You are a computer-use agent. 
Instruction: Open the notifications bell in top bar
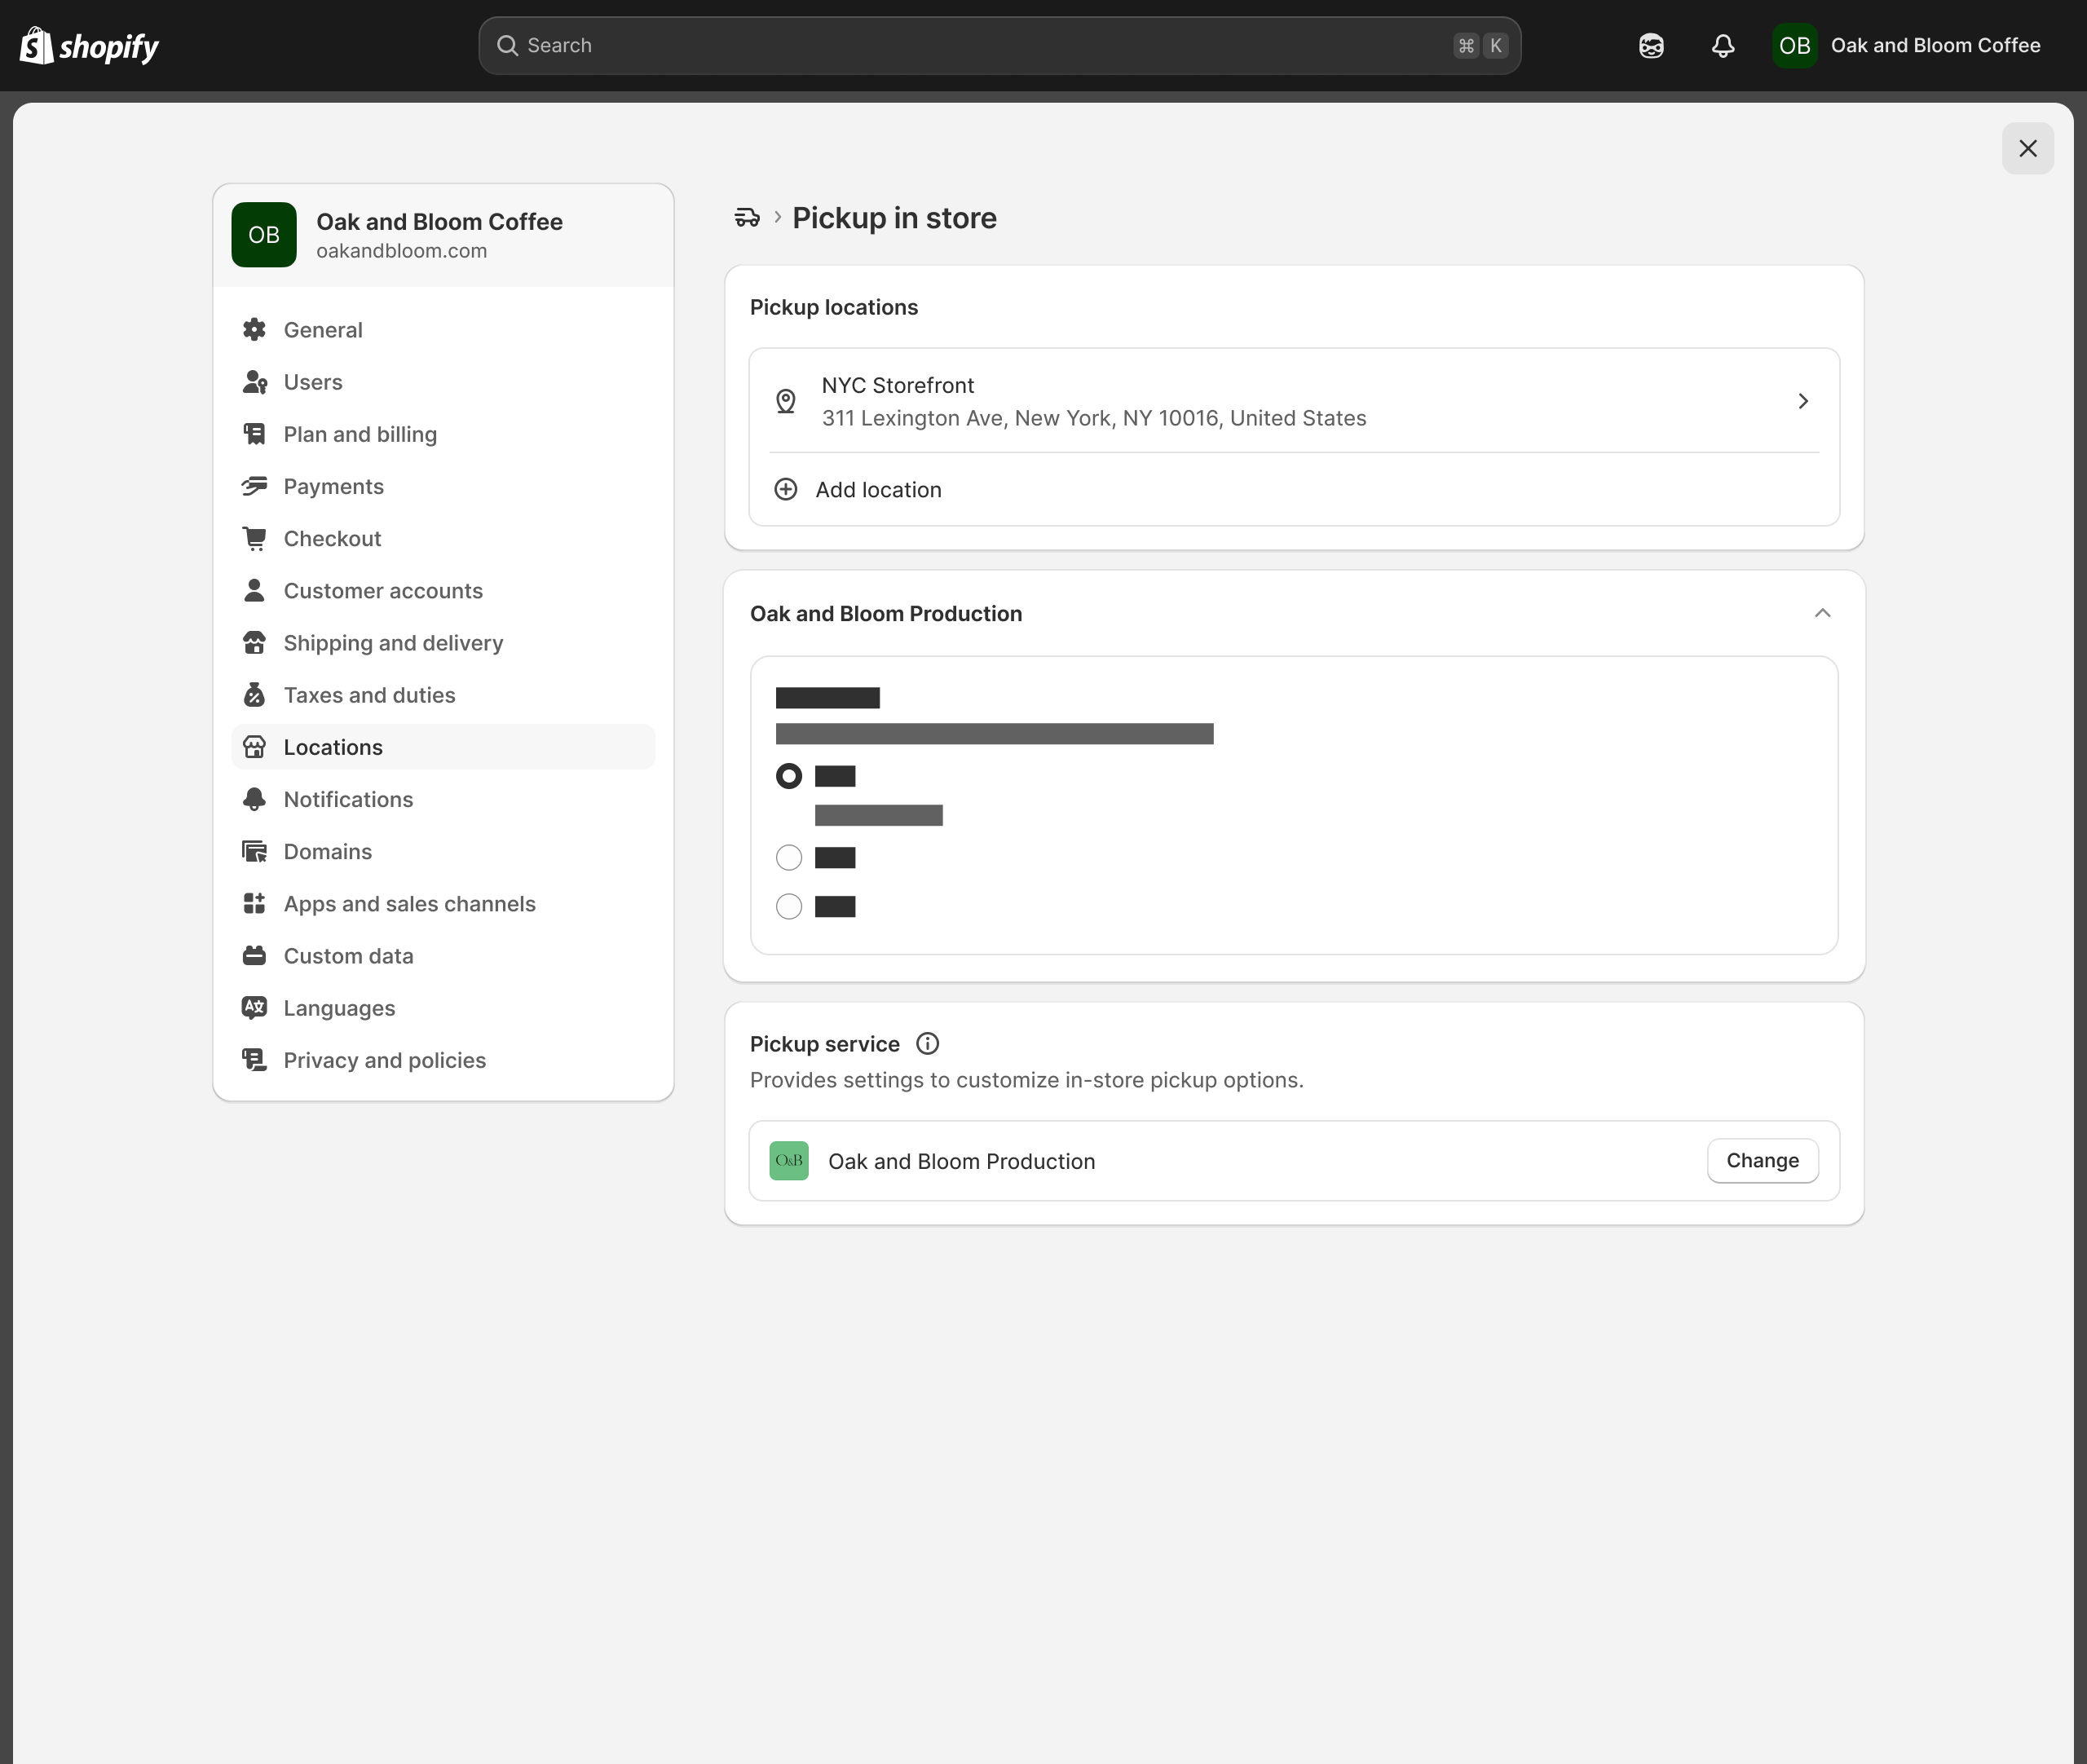point(1723,46)
